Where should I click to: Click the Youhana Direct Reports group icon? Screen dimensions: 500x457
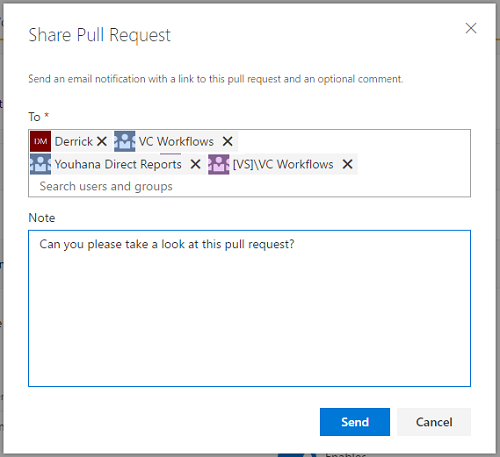click(40, 164)
